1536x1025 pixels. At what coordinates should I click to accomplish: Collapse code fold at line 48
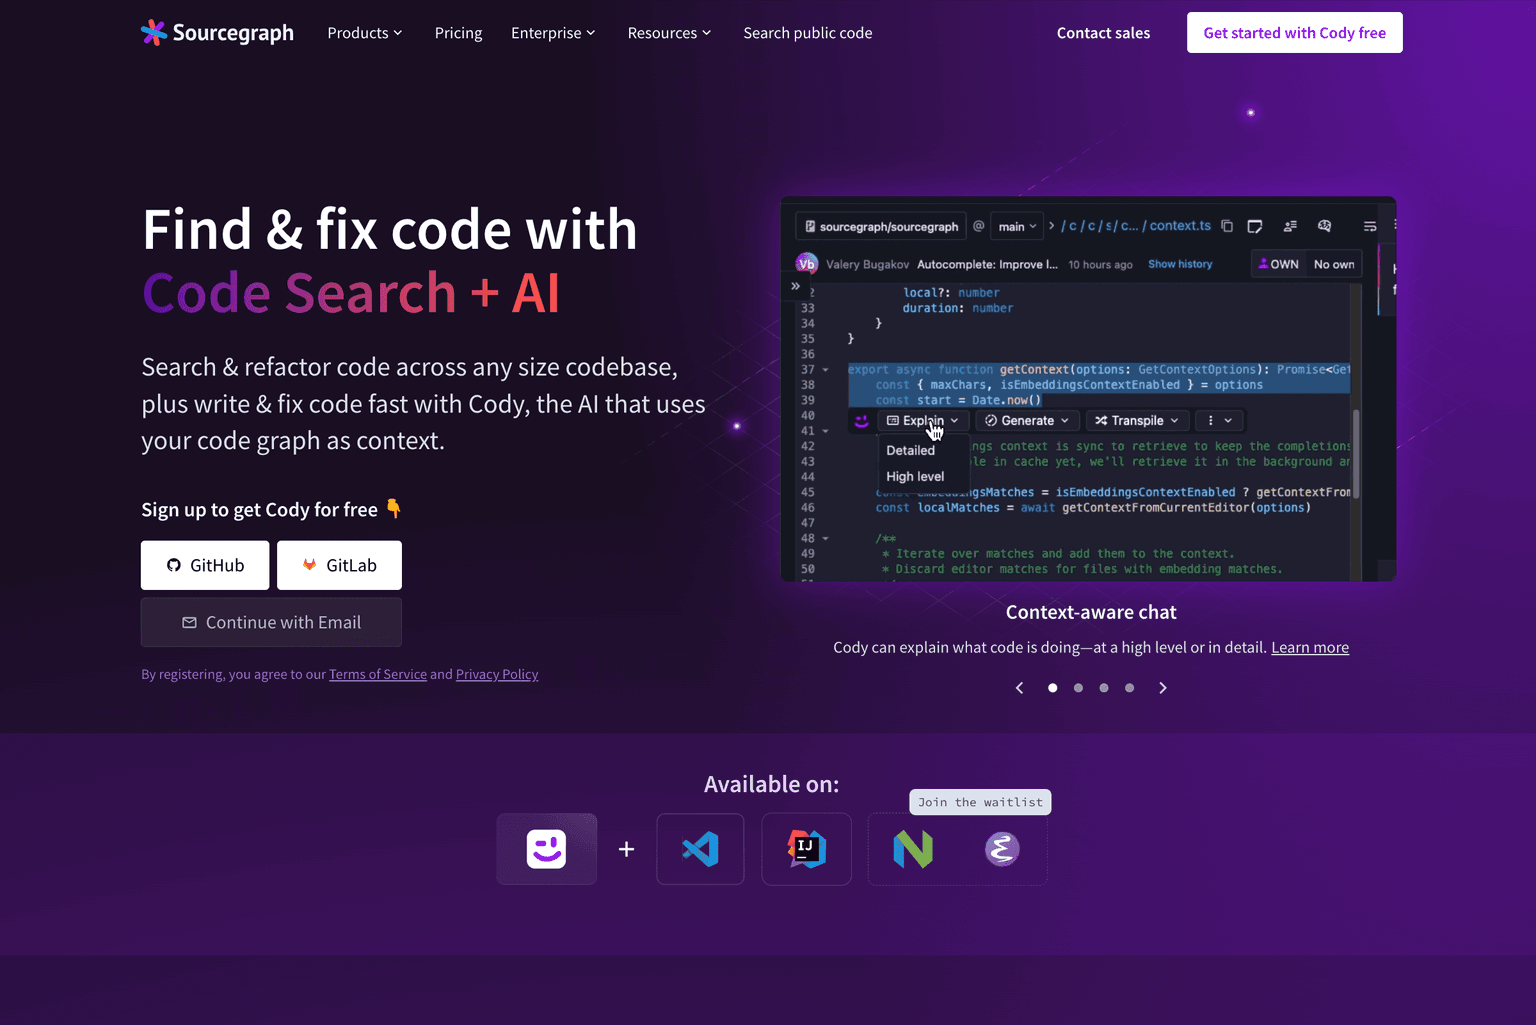825,539
